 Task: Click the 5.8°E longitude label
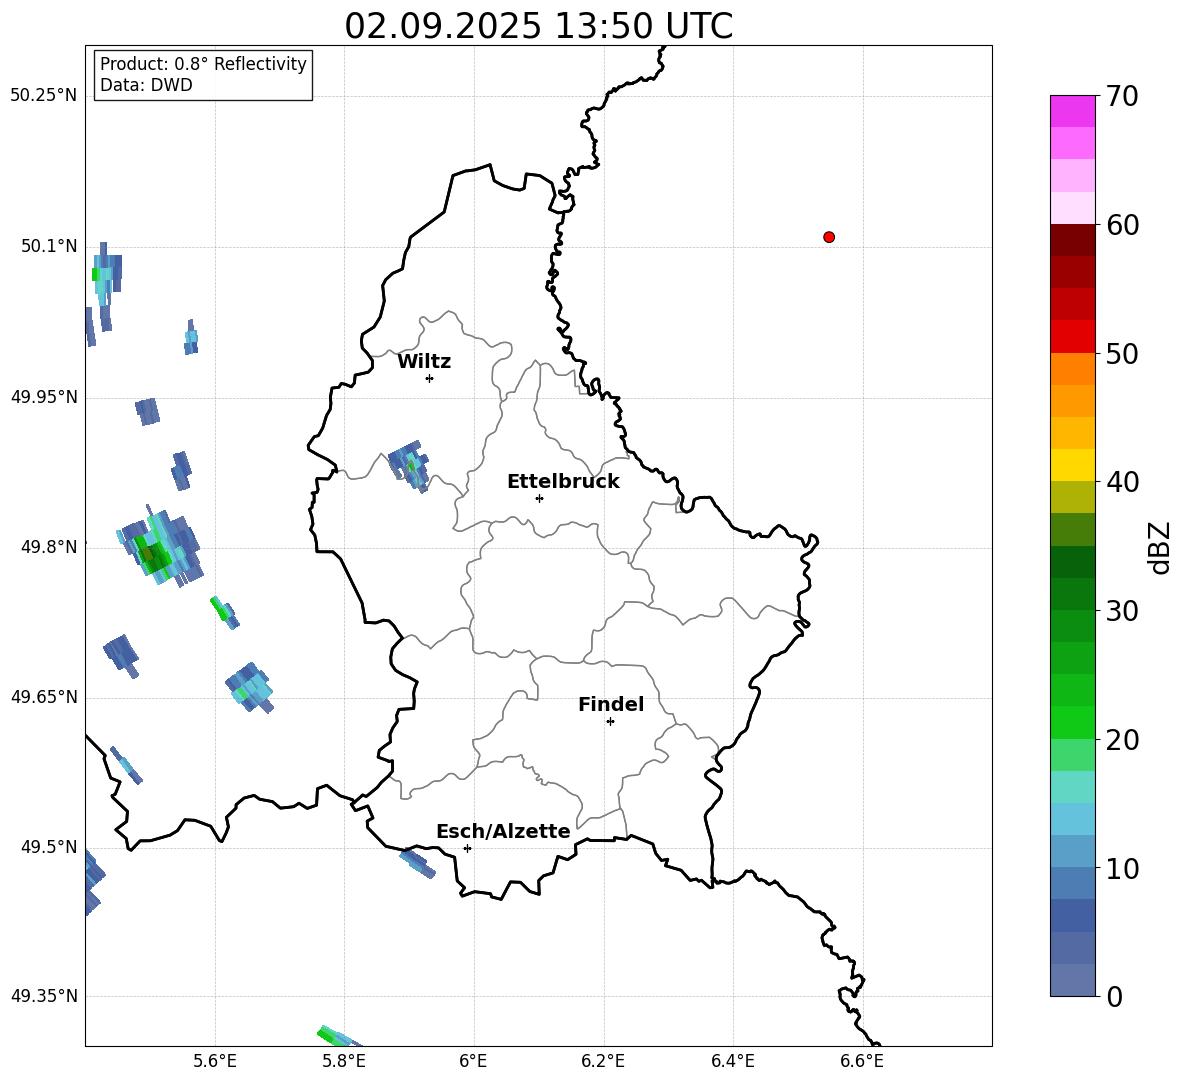pyautogui.click(x=344, y=1062)
